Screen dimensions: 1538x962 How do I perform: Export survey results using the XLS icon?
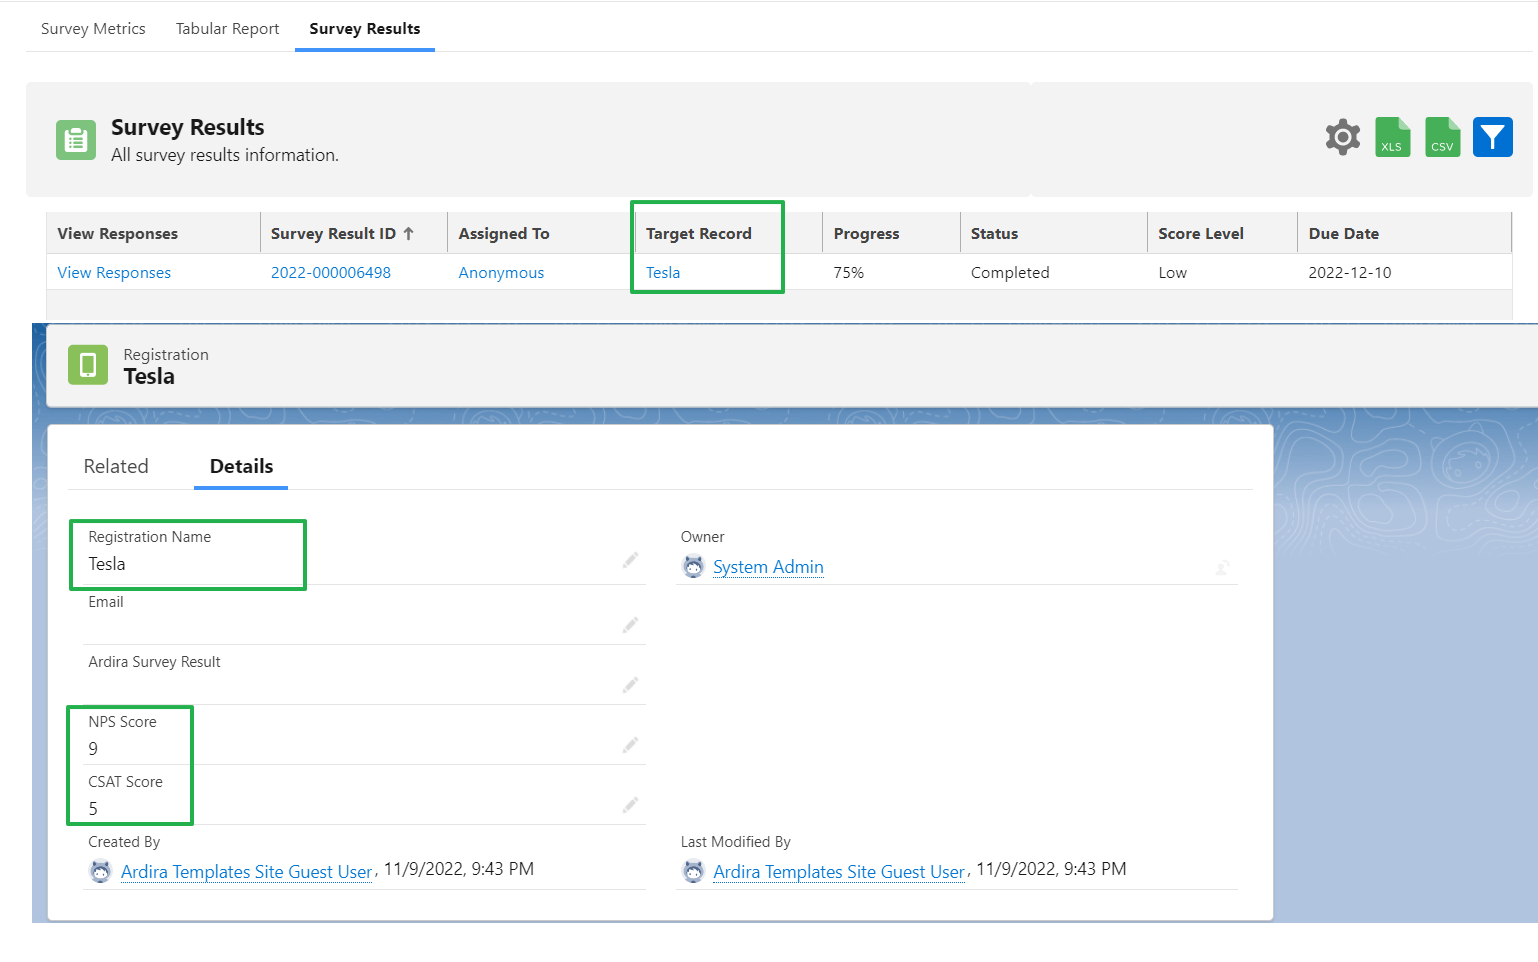click(1392, 137)
